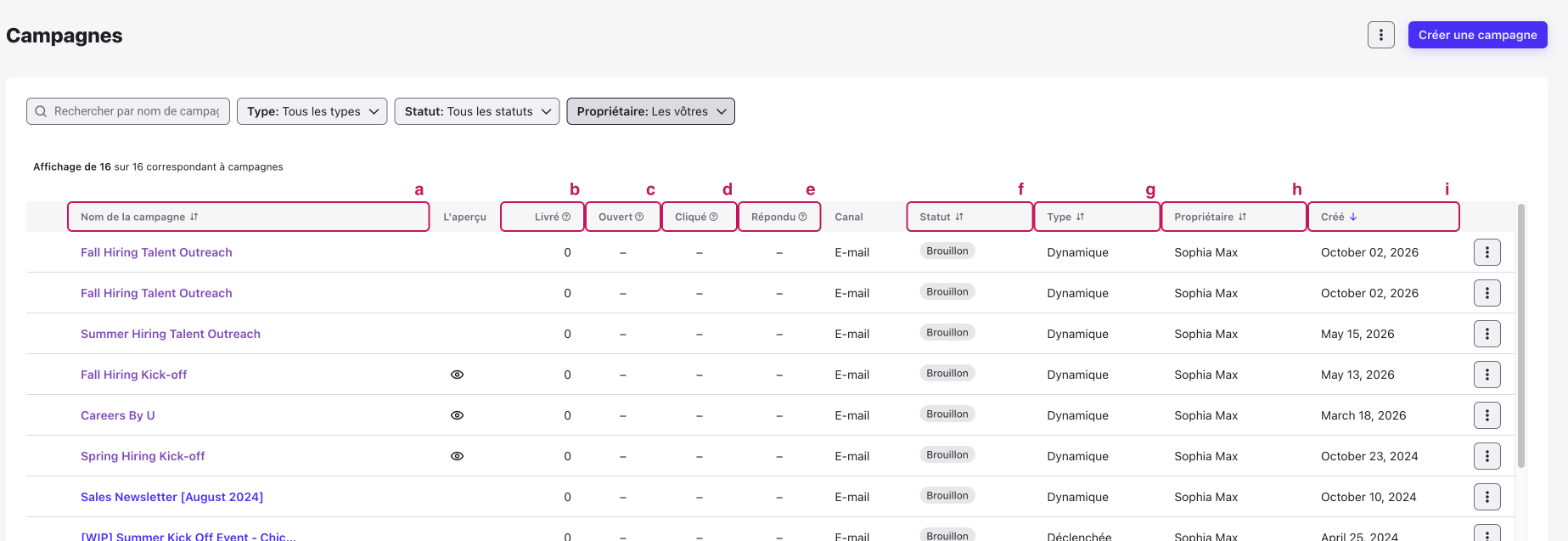Open the more options menu beside Créer une campagne
Image resolution: width=1568 pixels, height=541 pixels.
click(1381, 35)
